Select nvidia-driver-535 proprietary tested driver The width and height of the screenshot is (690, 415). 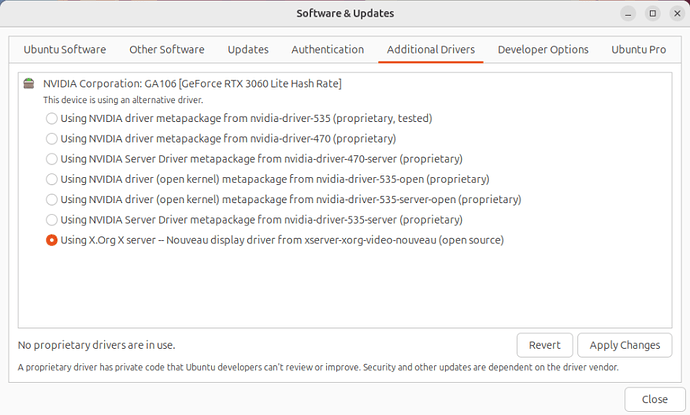click(52, 118)
